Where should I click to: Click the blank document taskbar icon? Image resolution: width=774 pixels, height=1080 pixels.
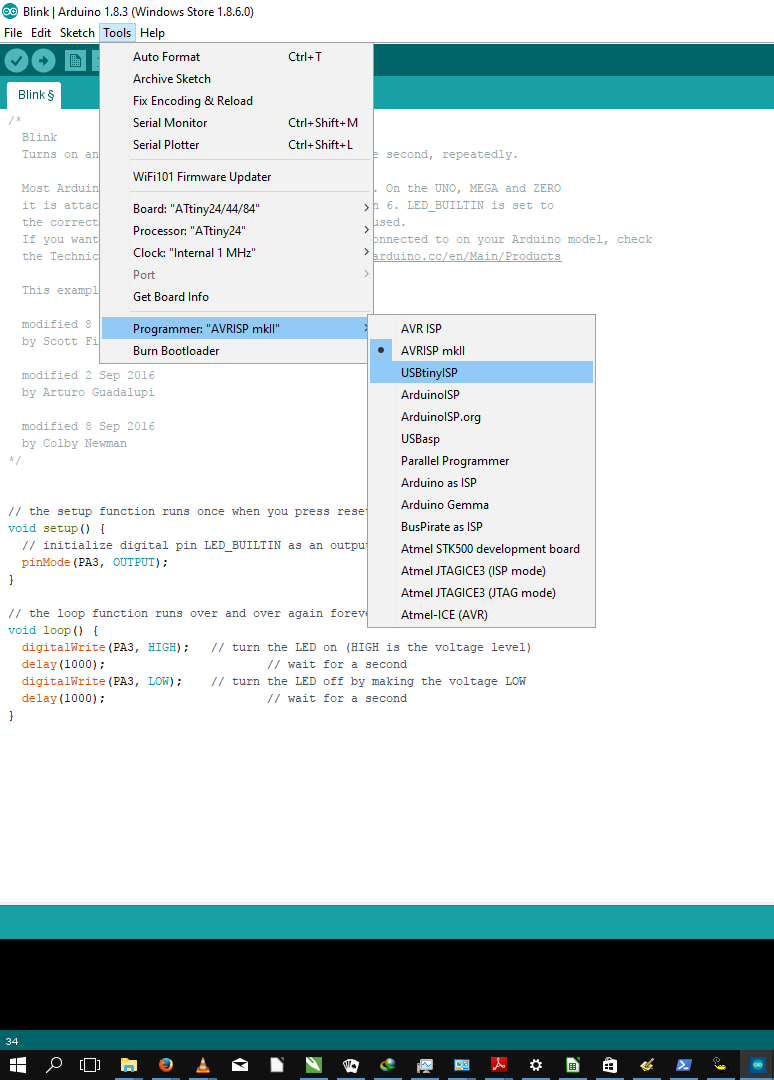pyautogui.click(x=277, y=1065)
